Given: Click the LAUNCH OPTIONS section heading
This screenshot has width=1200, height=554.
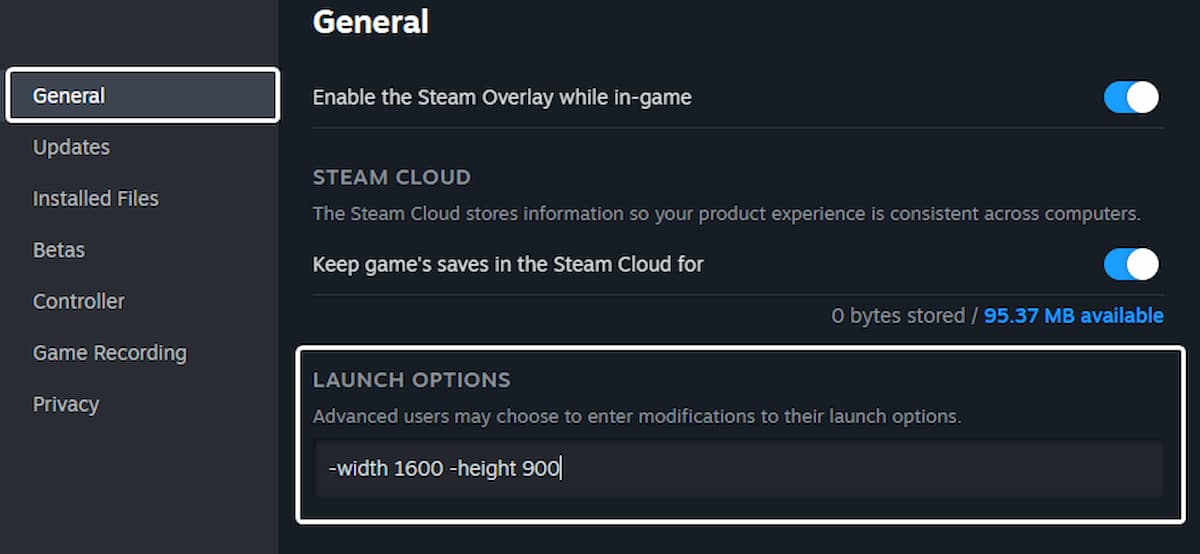Looking at the screenshot, I should (411, 380).
